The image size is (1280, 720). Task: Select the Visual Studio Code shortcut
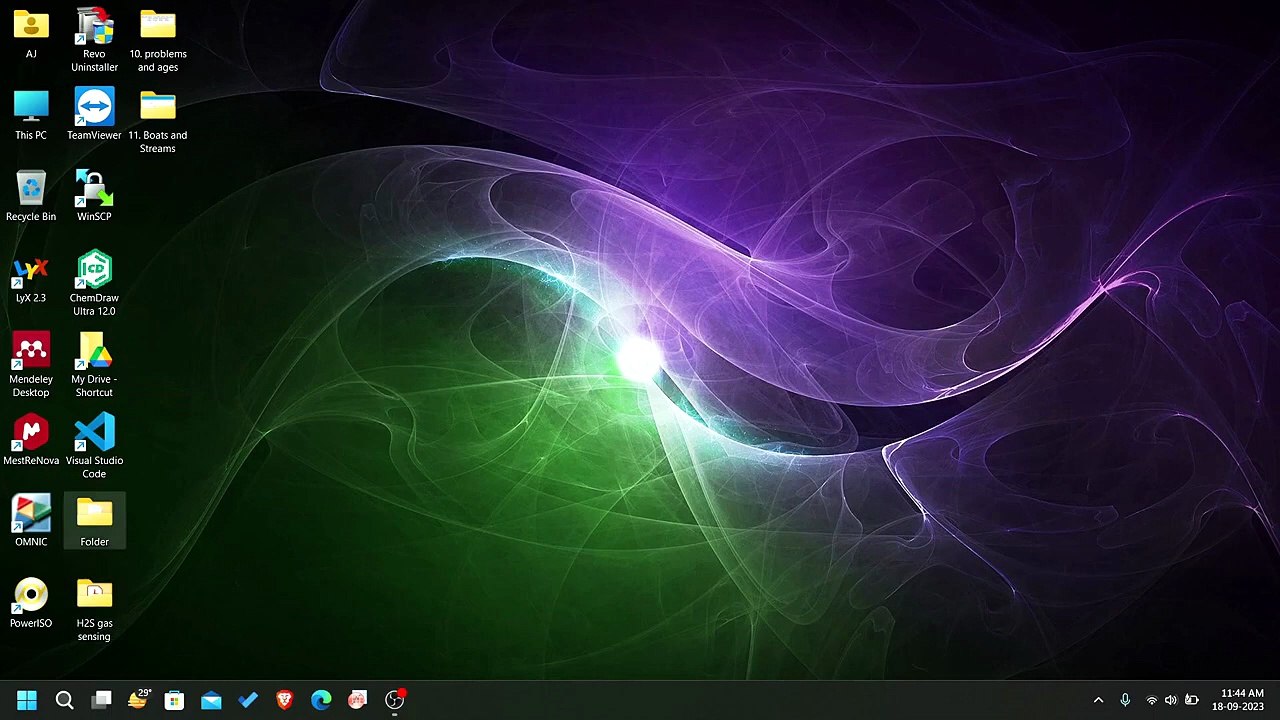click(x=94, y=446)
